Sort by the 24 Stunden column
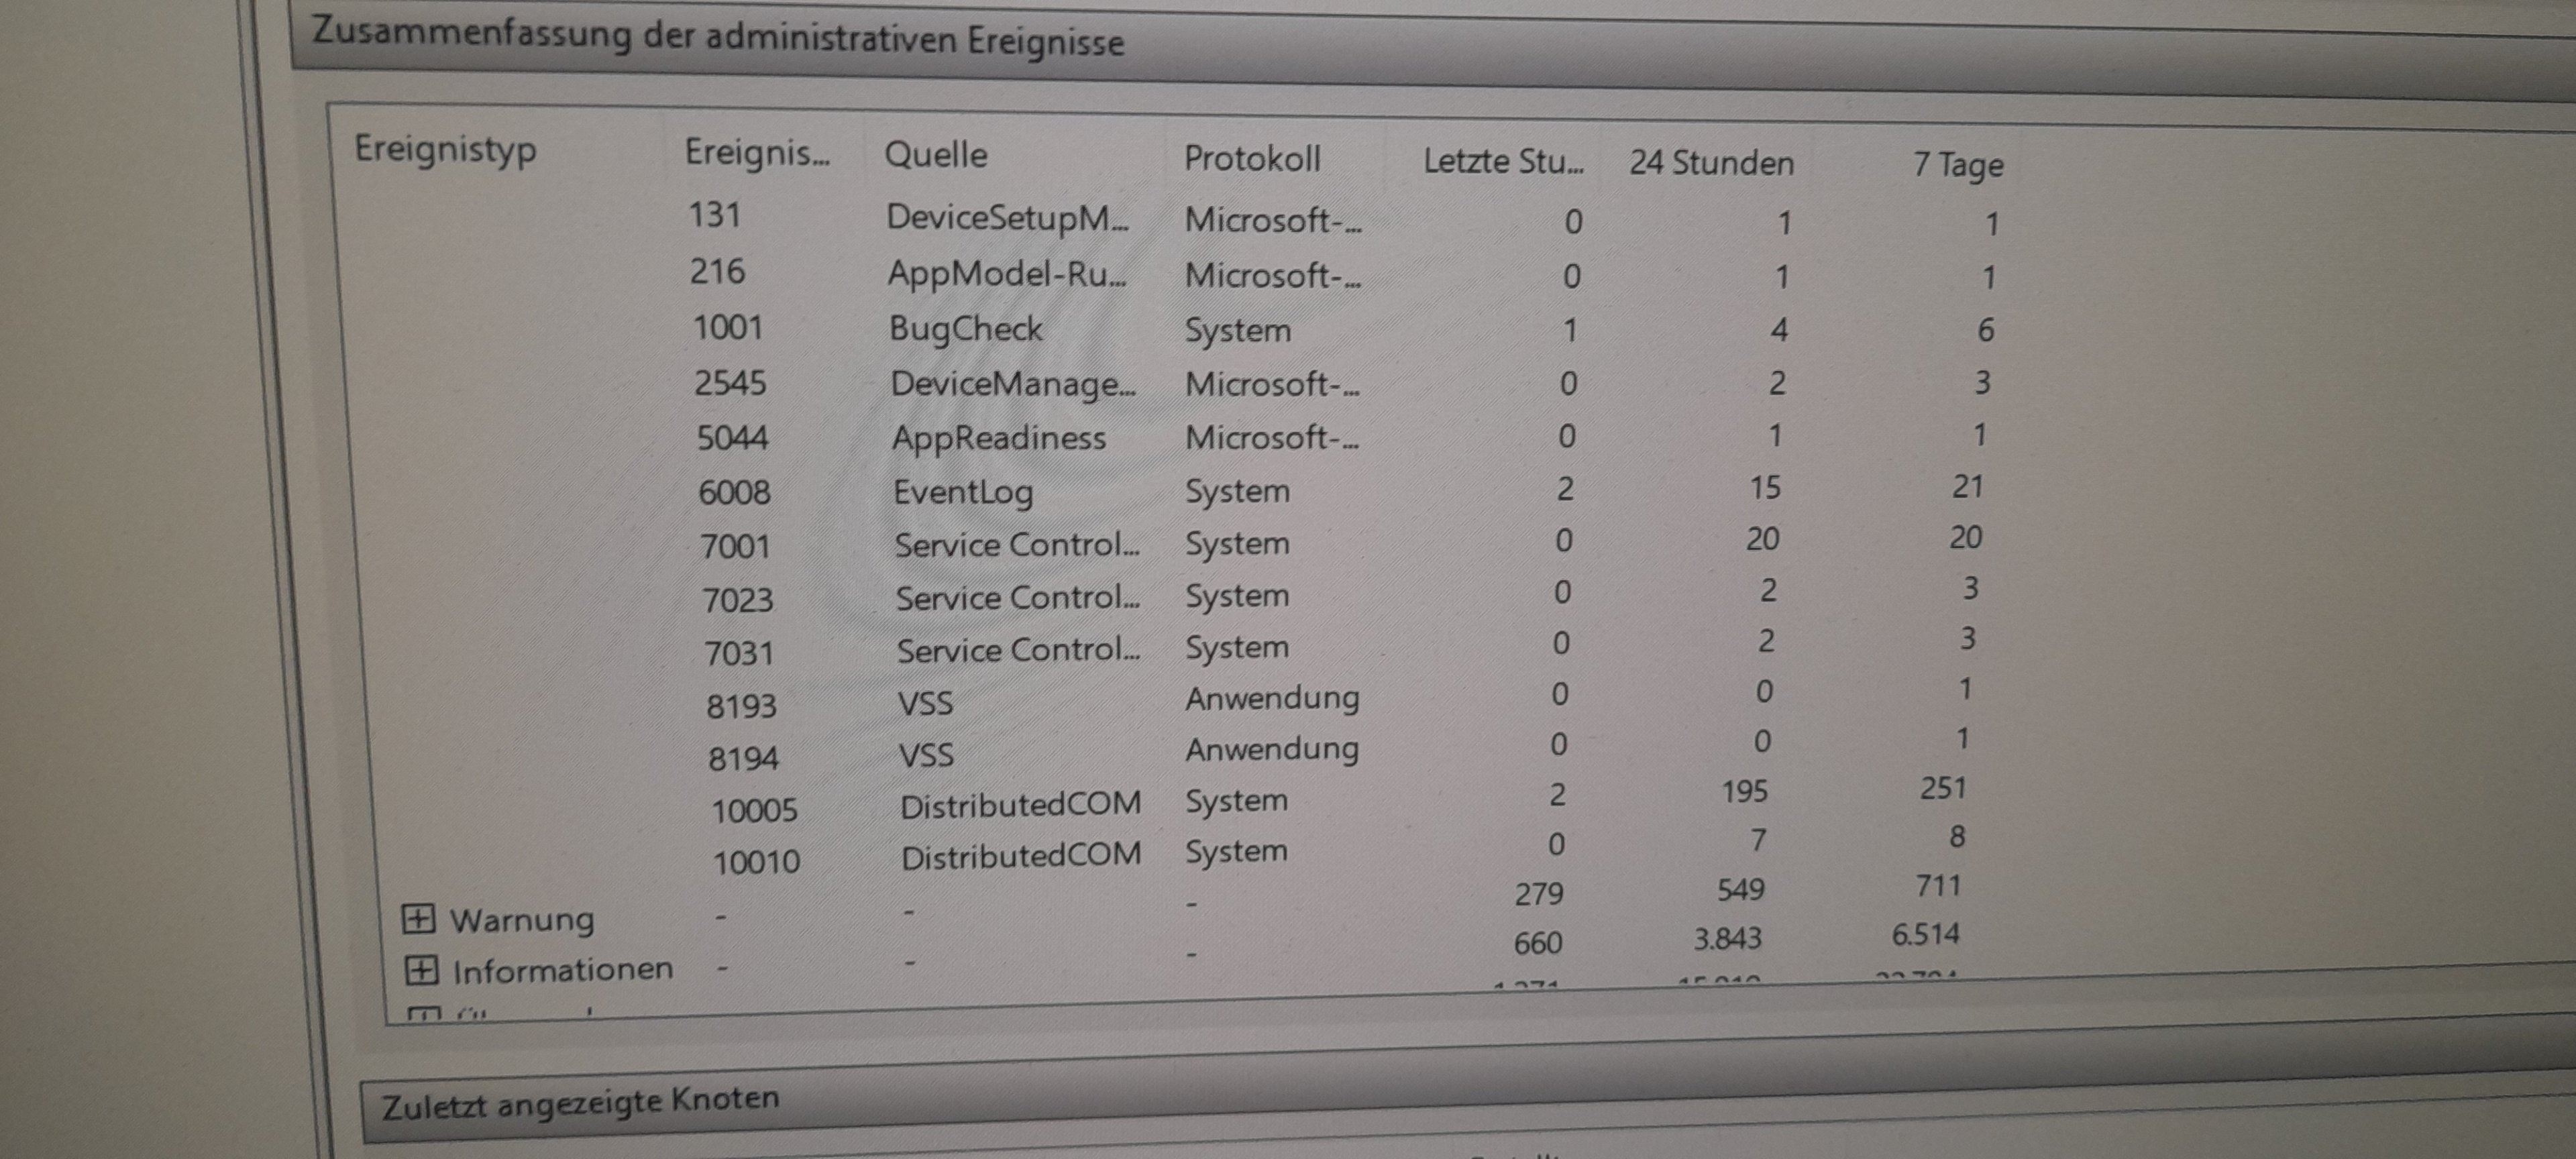The image size is (2576, 1159). (x=1711, y=163)
